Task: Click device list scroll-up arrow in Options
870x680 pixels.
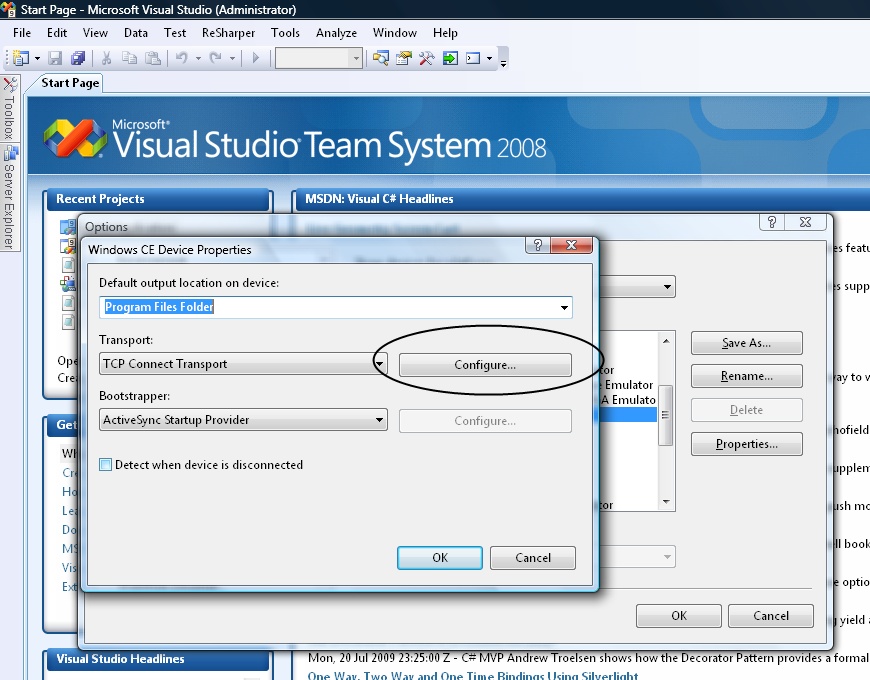Action: 666,341
